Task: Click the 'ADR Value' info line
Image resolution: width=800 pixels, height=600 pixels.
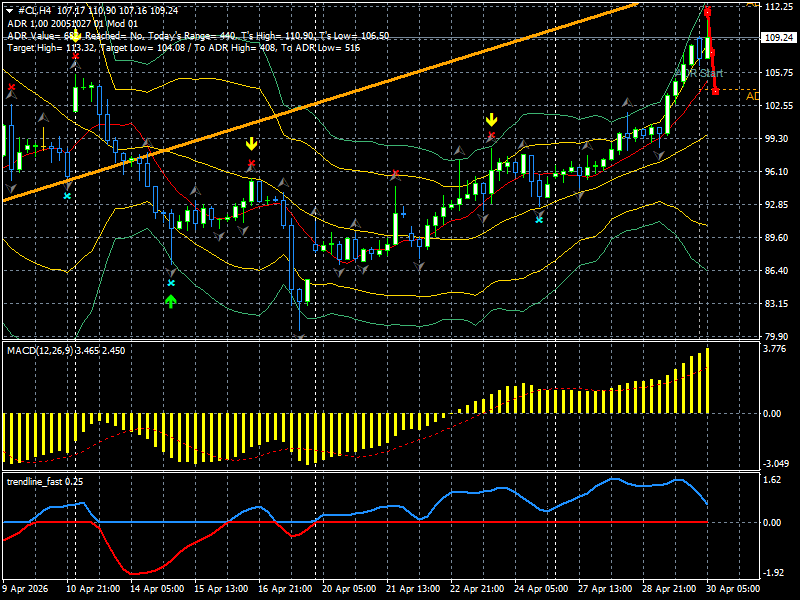Action: [x=198, y=36]
